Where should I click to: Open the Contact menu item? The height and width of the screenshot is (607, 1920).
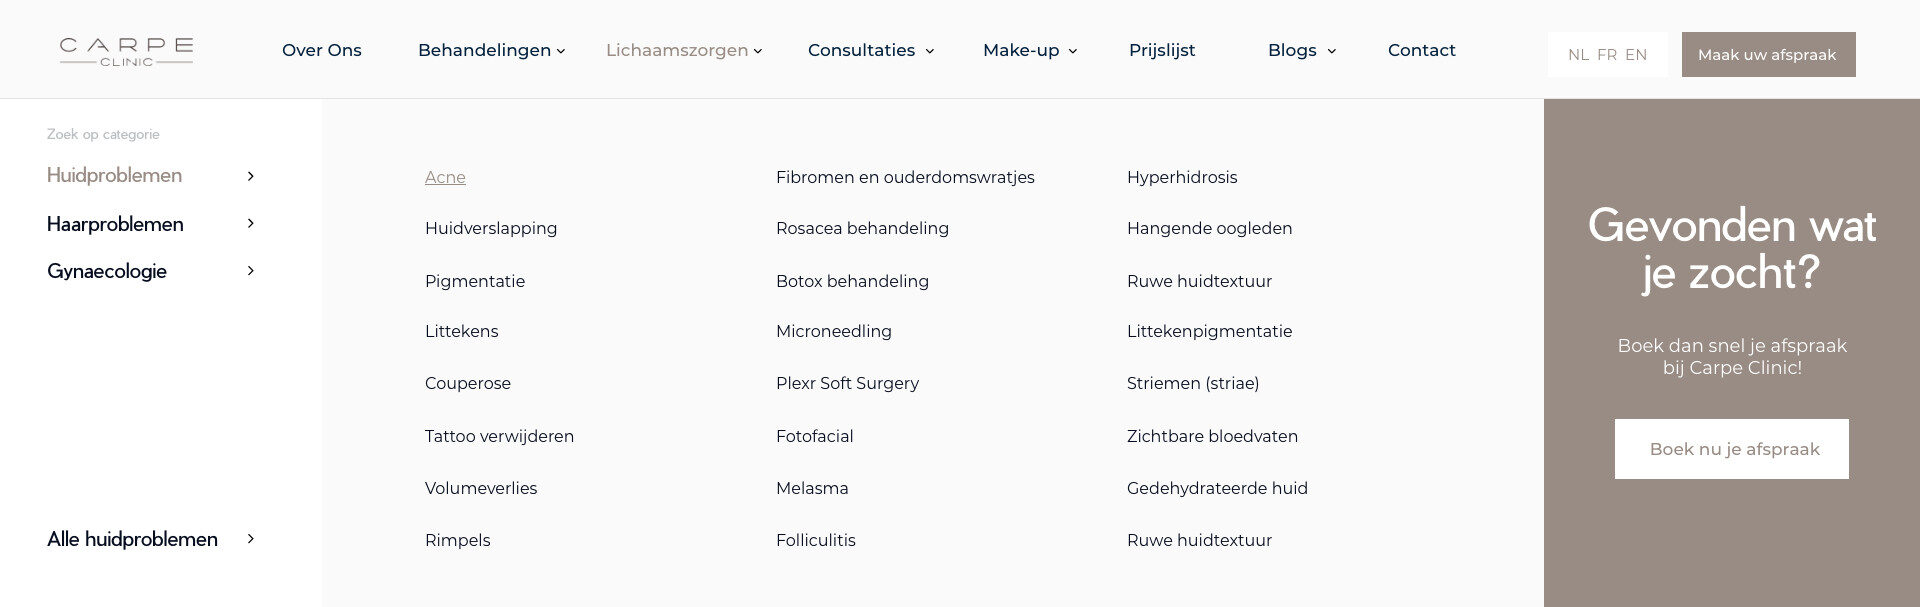[1421, 50]
